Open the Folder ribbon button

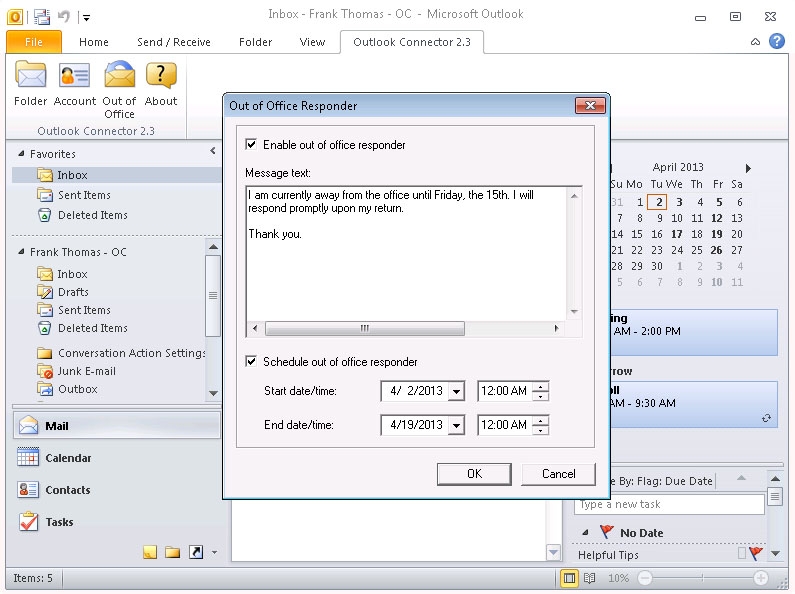tap(30, 84)
